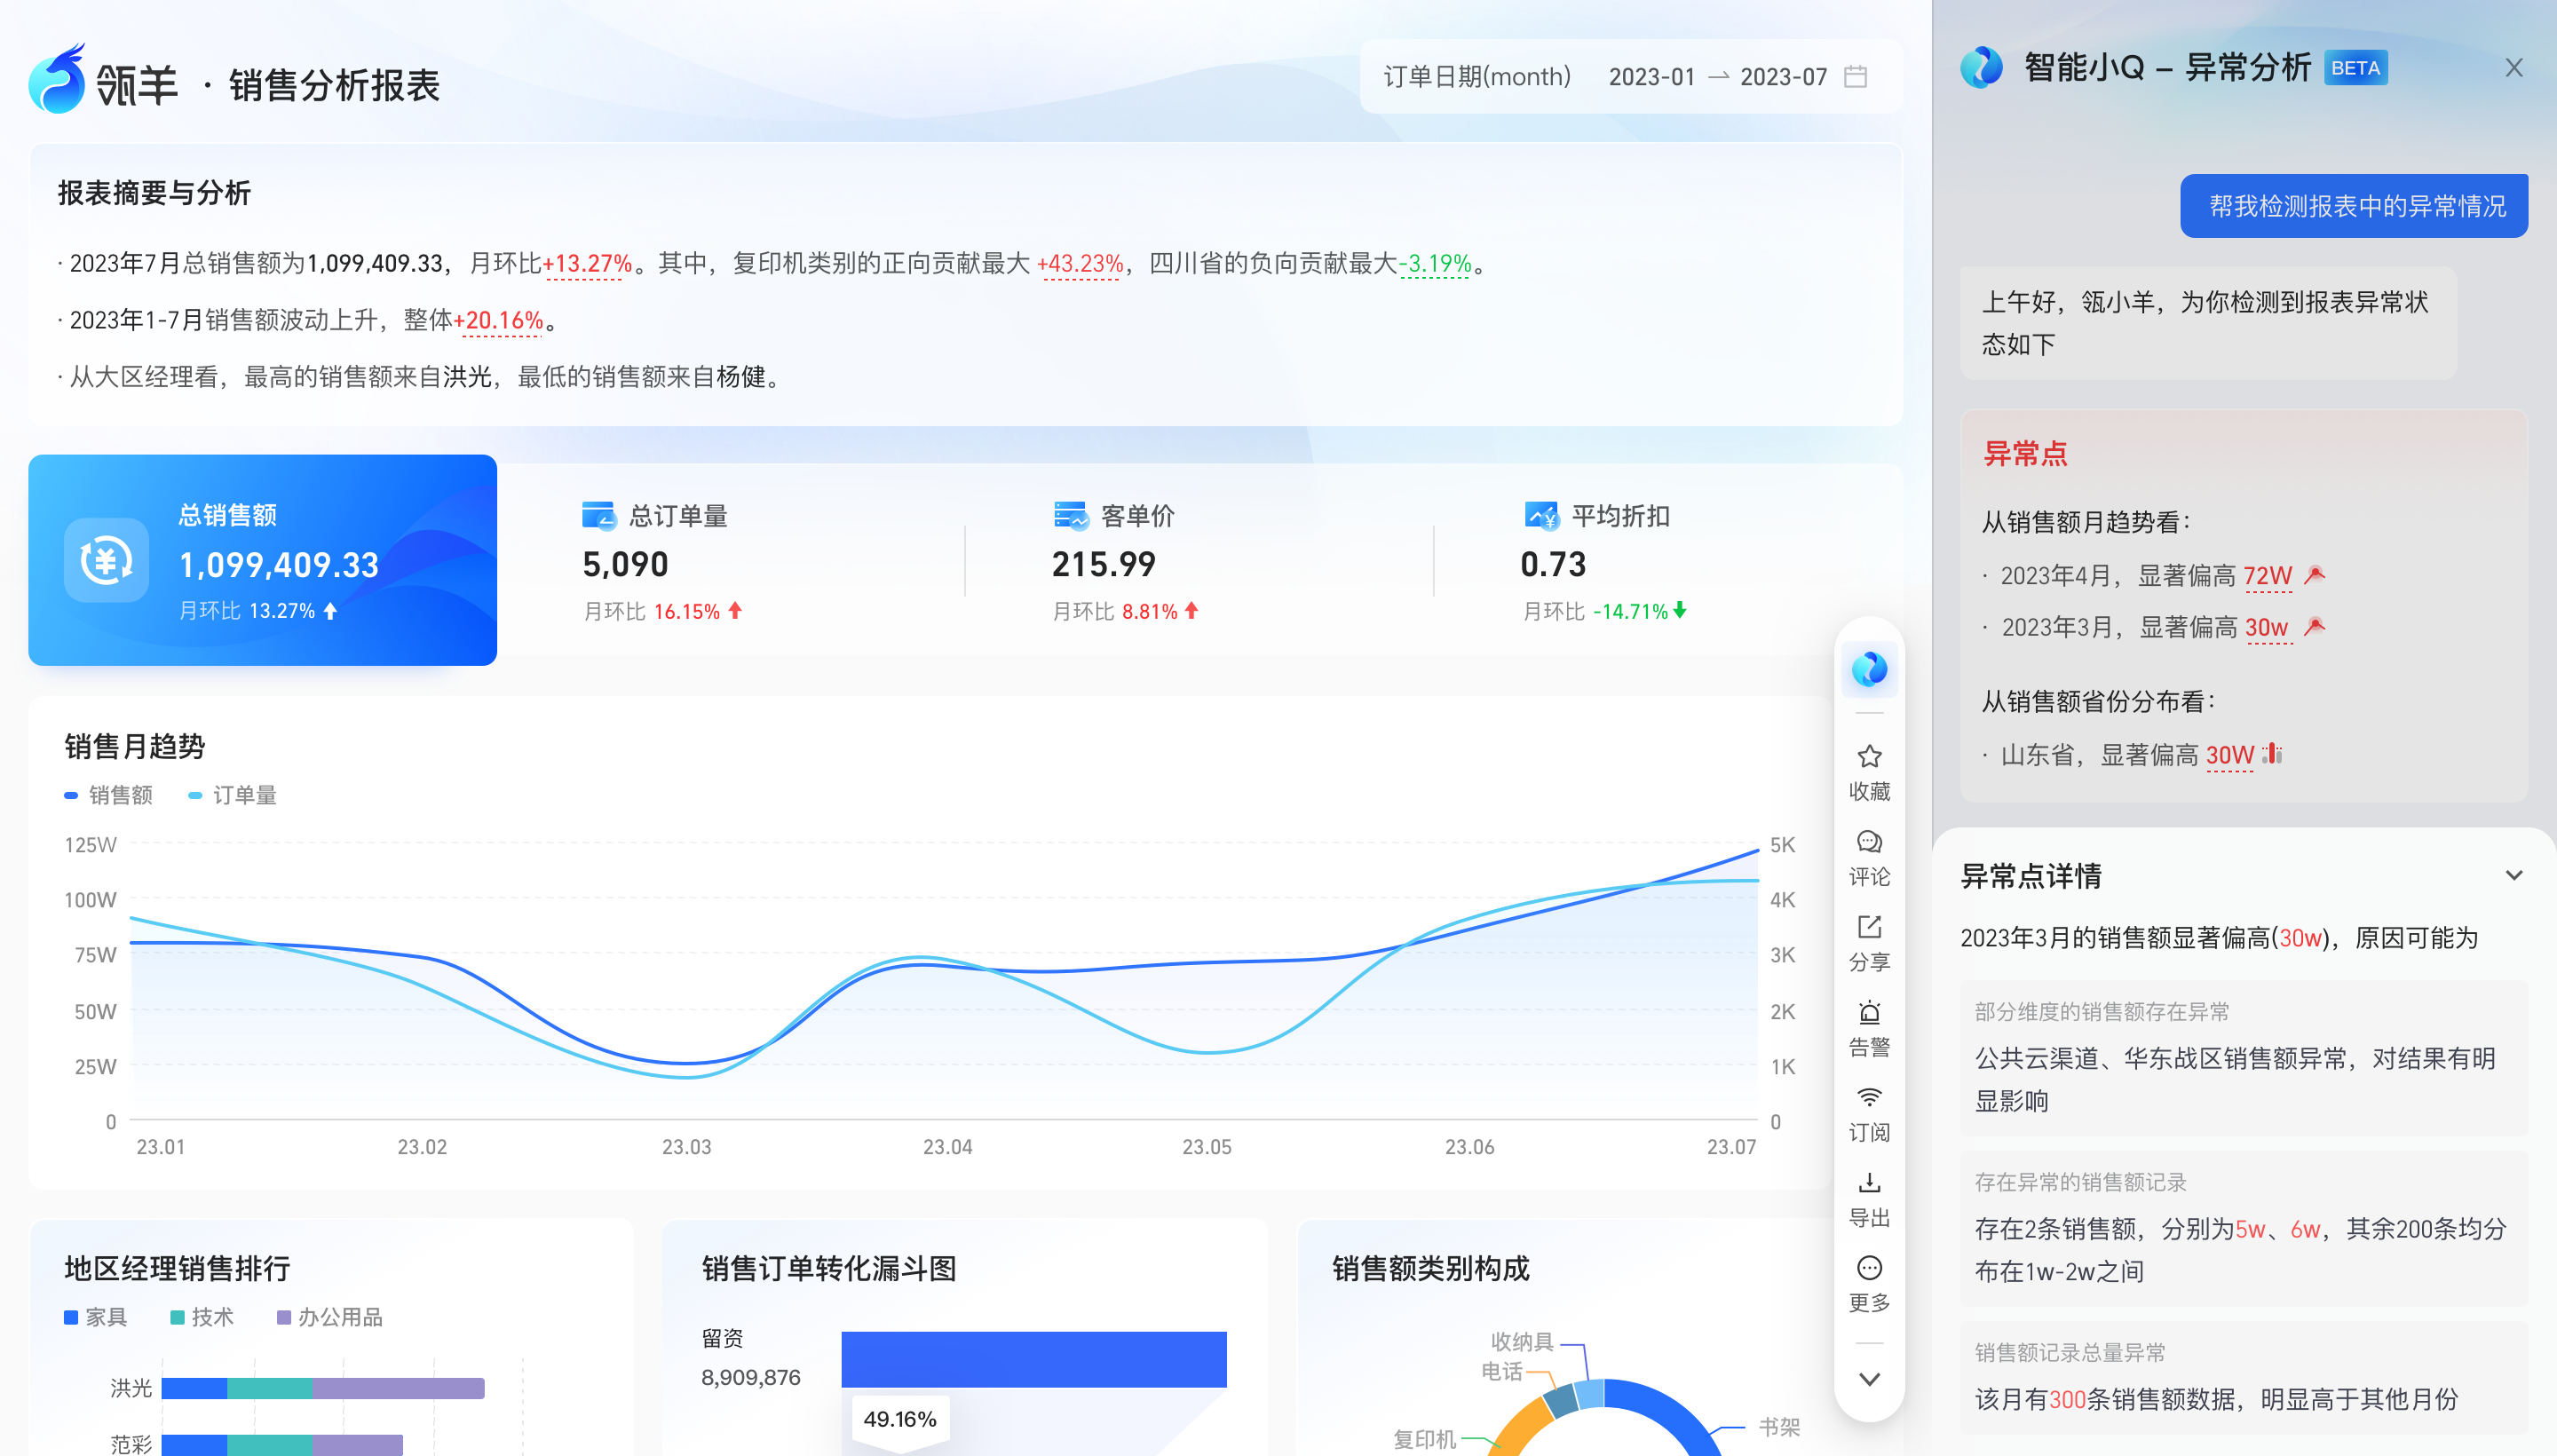Viewport: 2557px width, 1456px height.
Task: Click bar chart icon beside 山东省 30W
Action: (x=2273, y=753)
